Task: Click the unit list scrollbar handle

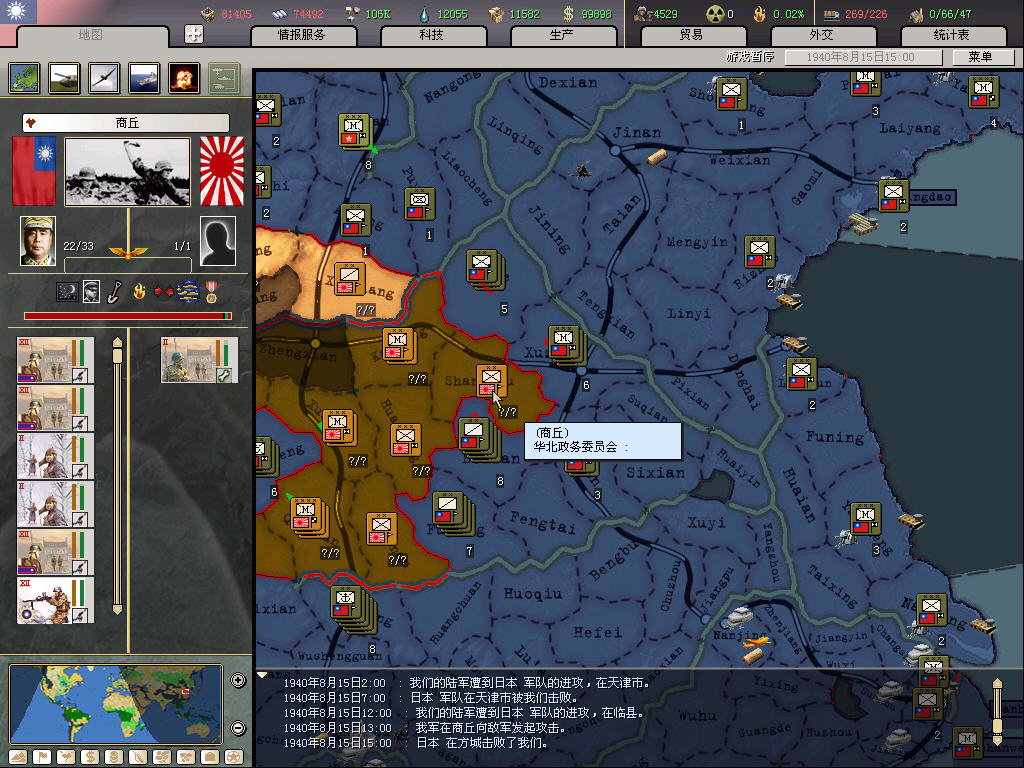Action: point(118,356)
